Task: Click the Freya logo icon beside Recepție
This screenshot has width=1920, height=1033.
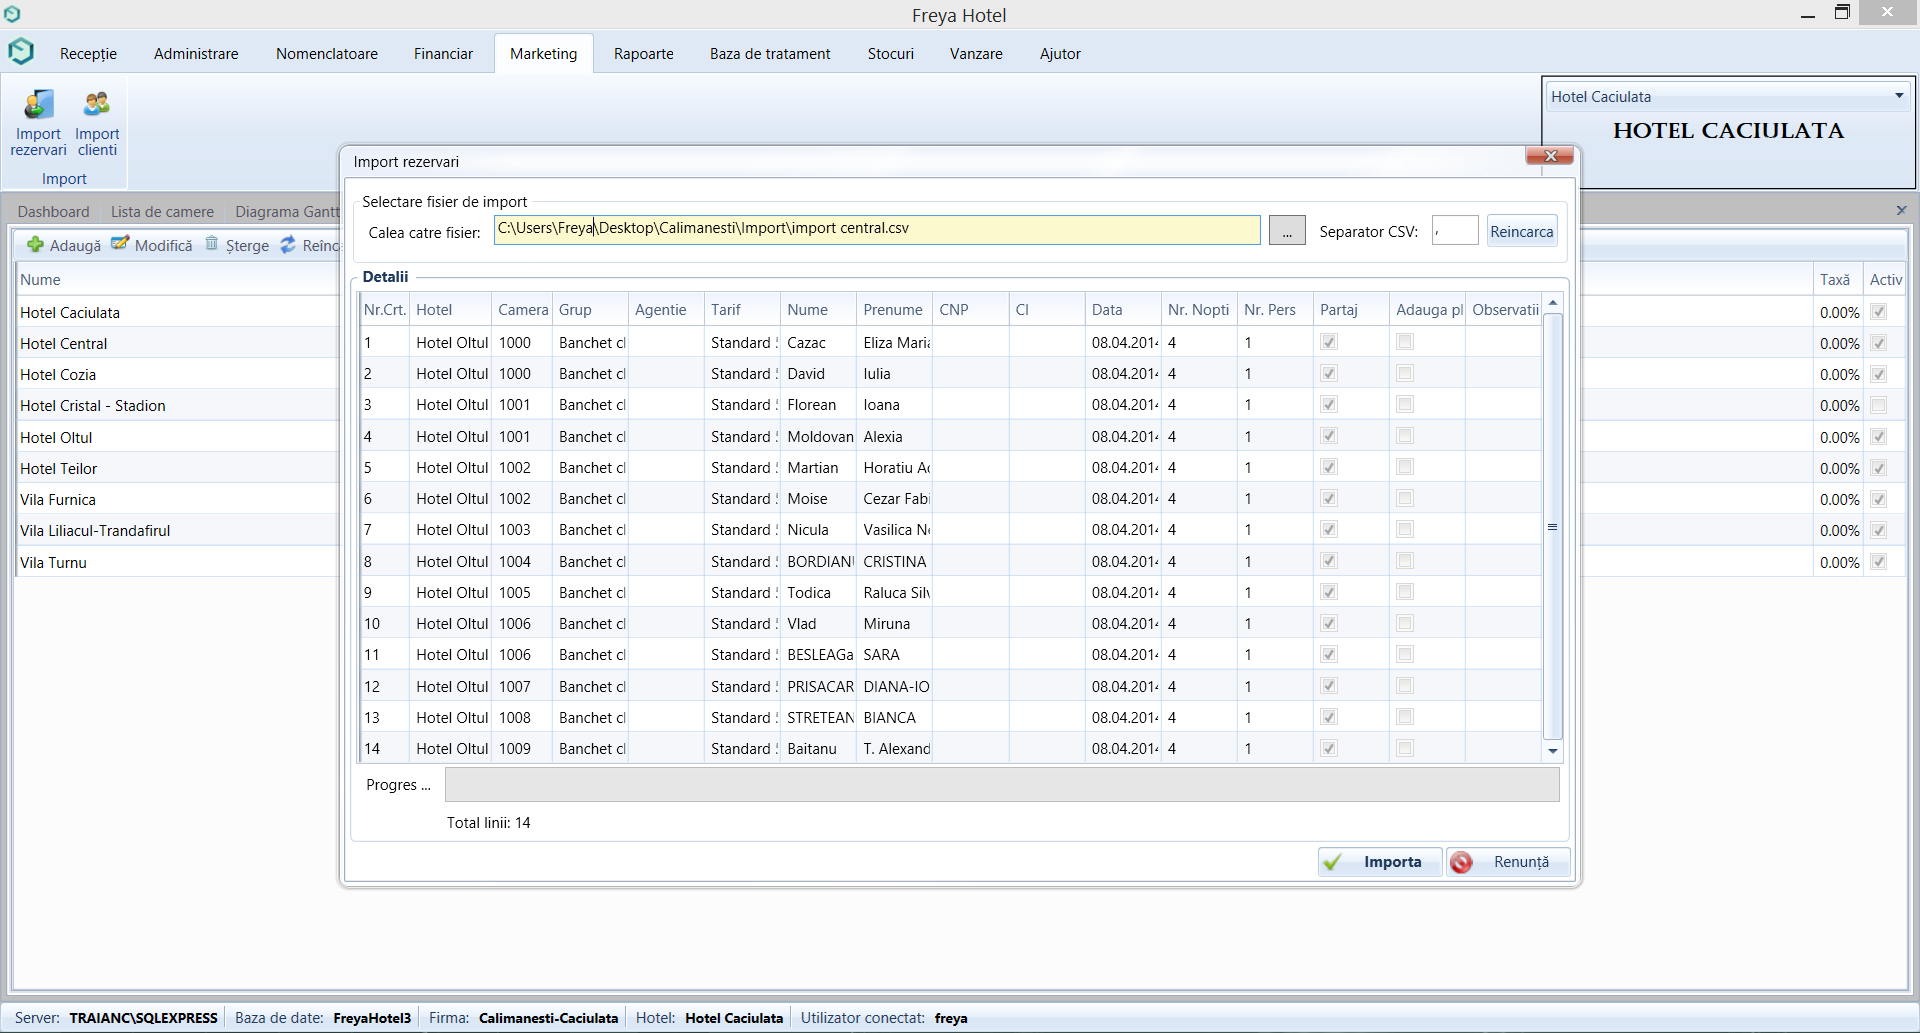Action: pos(21,52)
